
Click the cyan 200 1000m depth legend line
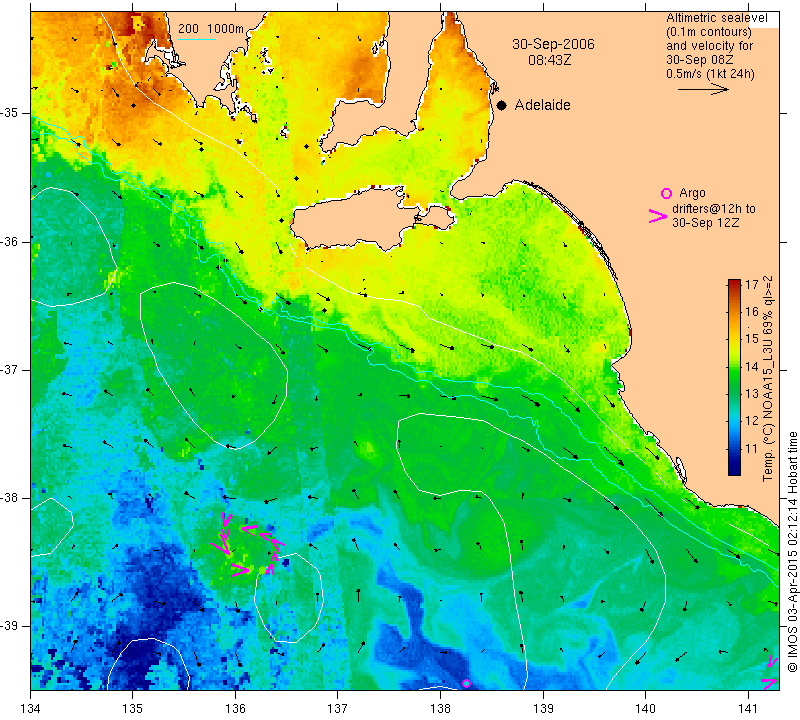tap(196, 39)
